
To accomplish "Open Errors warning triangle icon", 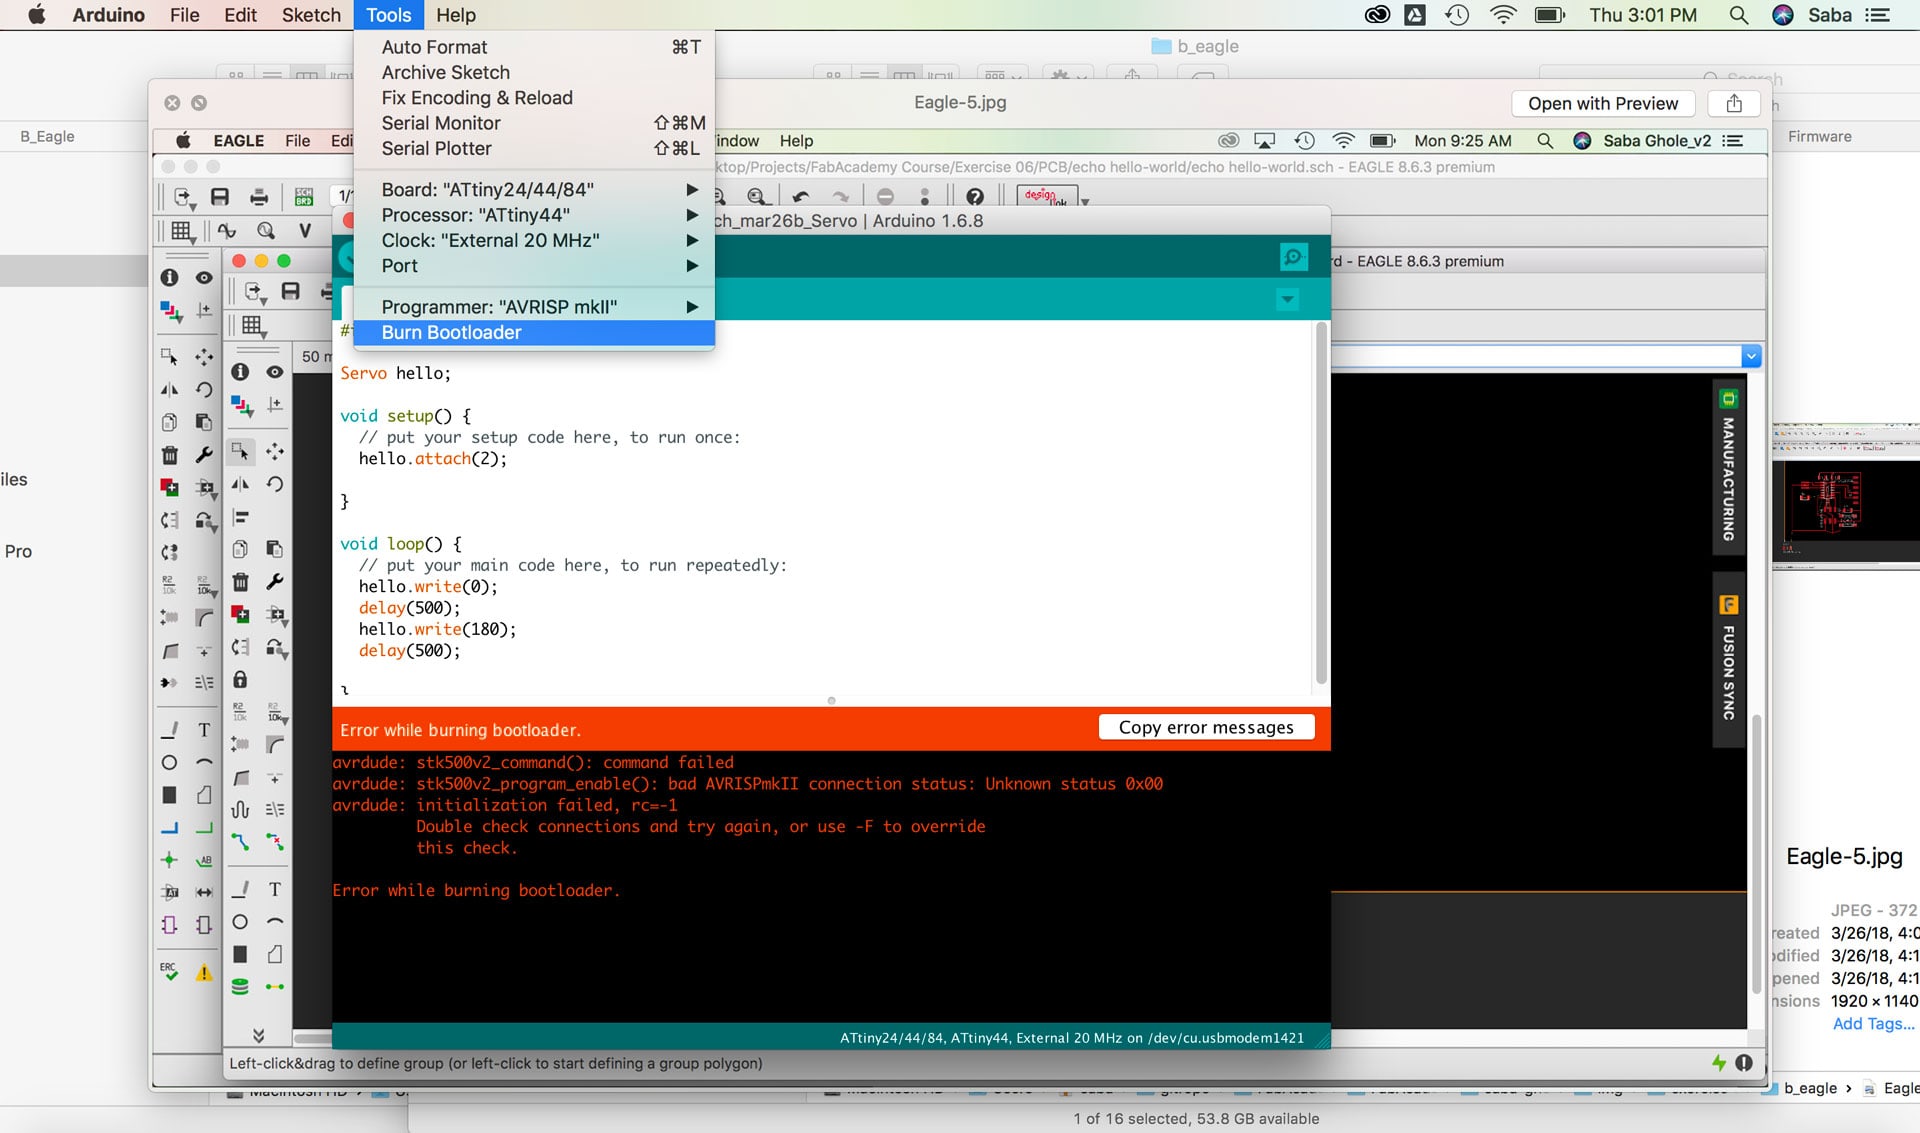I will (x=204, y=972).
